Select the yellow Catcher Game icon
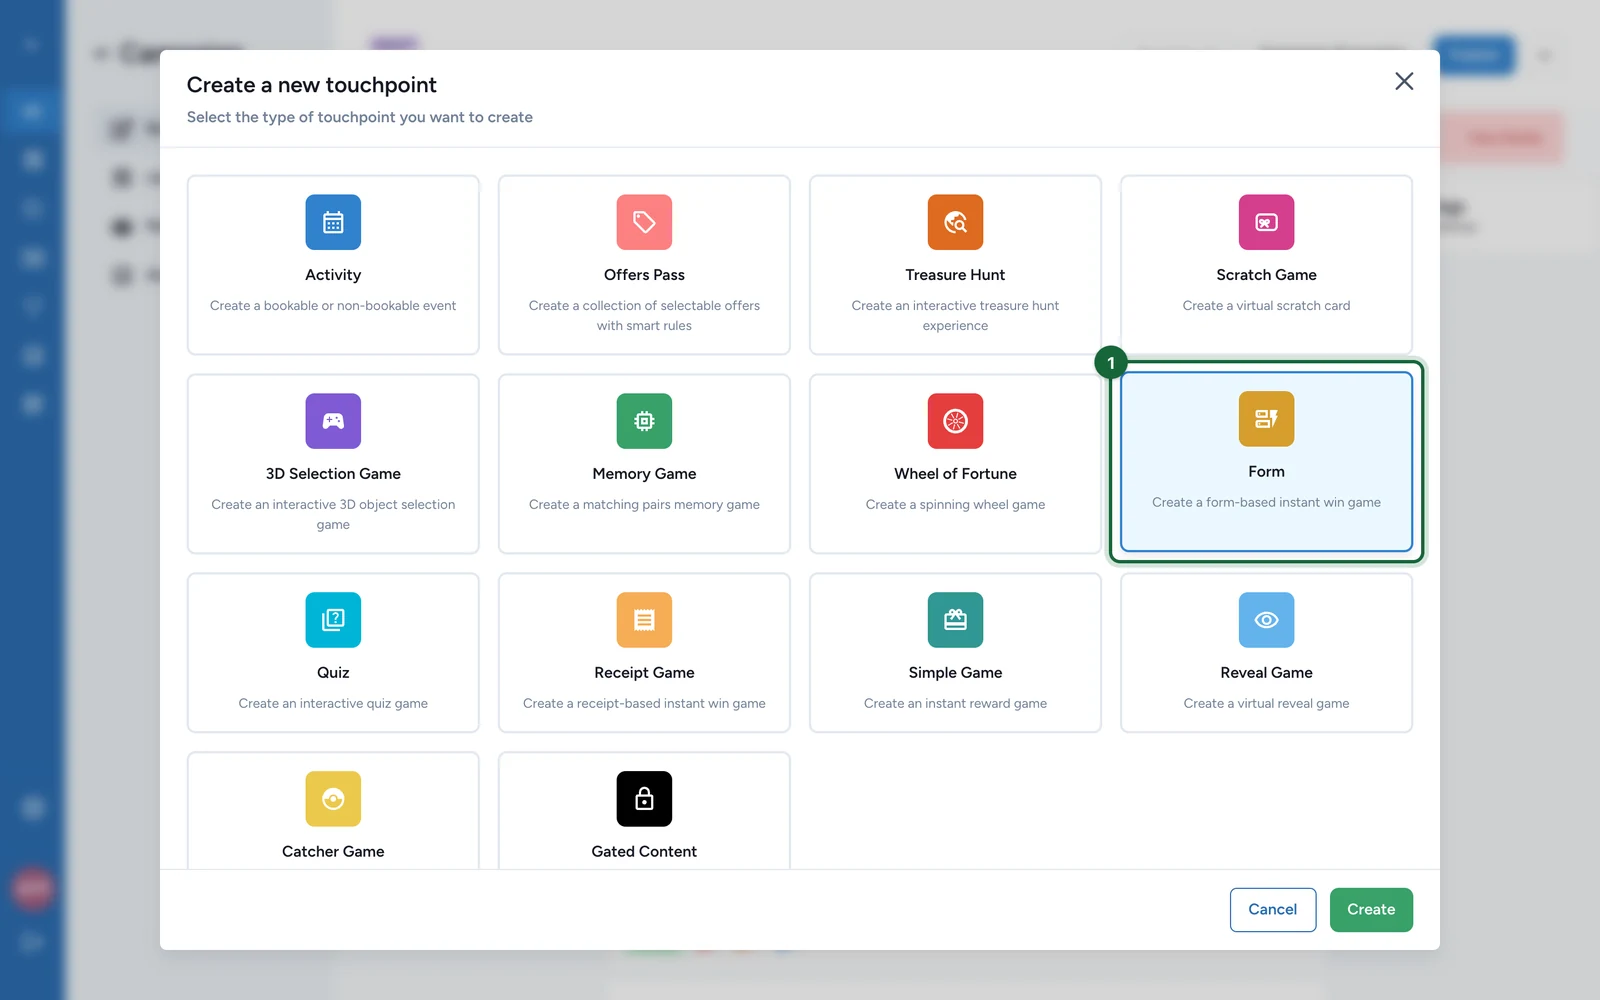This screenshot has width=1600, height=1000. (x=333, y=799)
